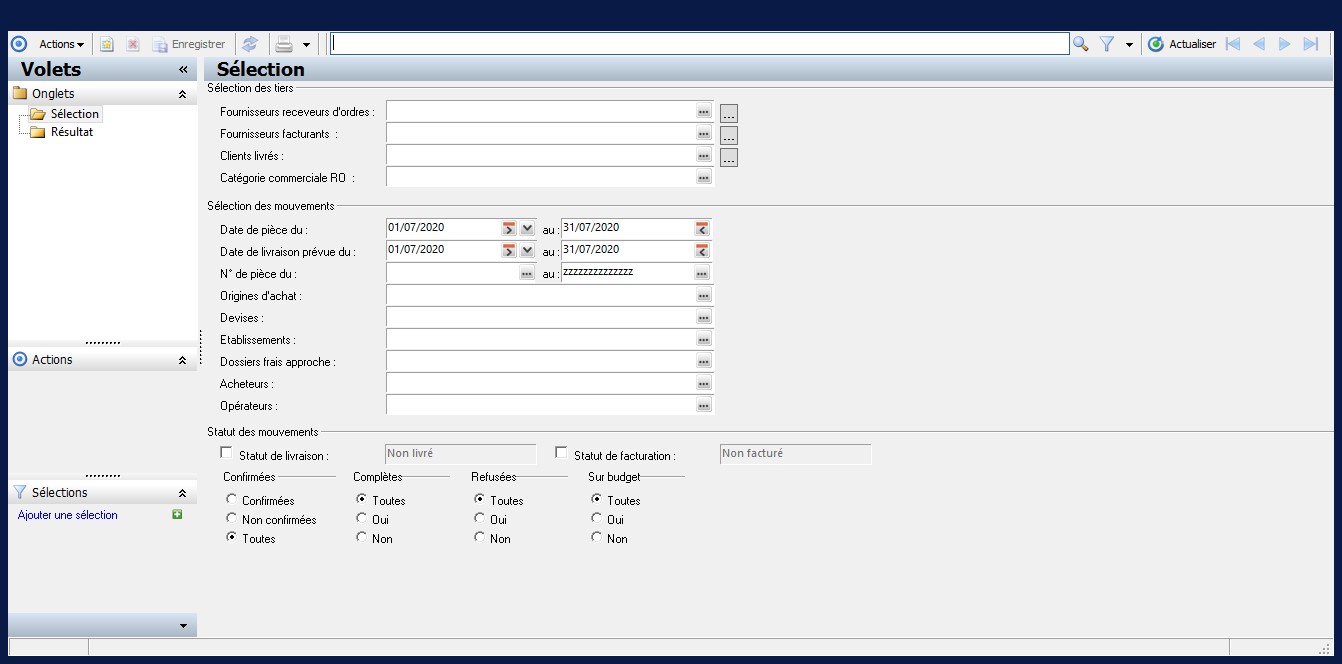Select Non under Complètes
The height and width of the screenshot is (664, 1342).
coord(362,537)
